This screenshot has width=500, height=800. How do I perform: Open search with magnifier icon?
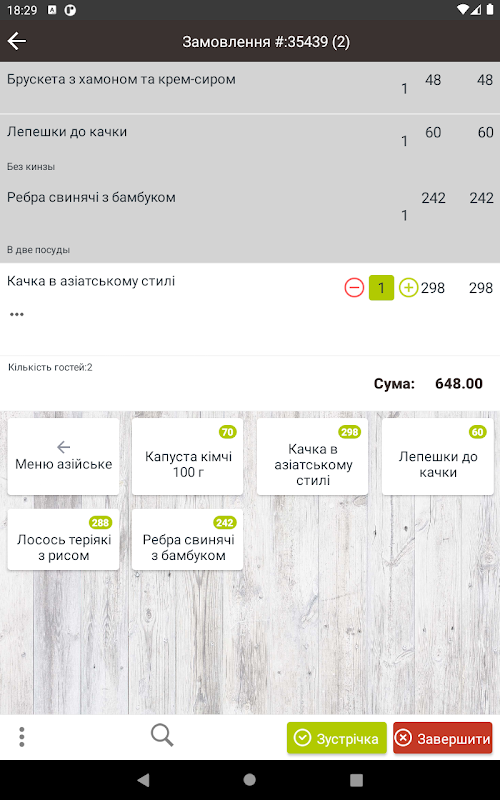point(162,736)
